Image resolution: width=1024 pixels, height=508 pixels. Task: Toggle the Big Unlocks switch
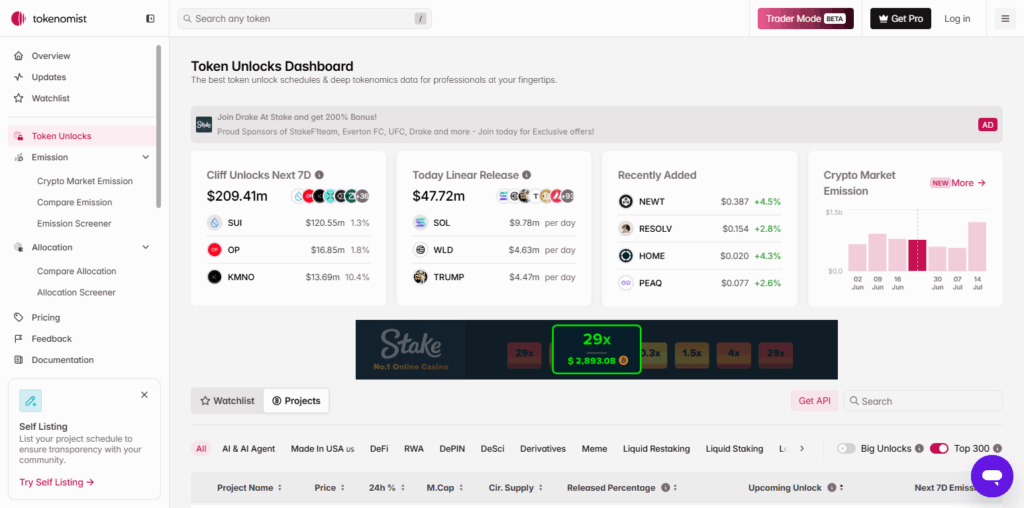click(846, 449)
